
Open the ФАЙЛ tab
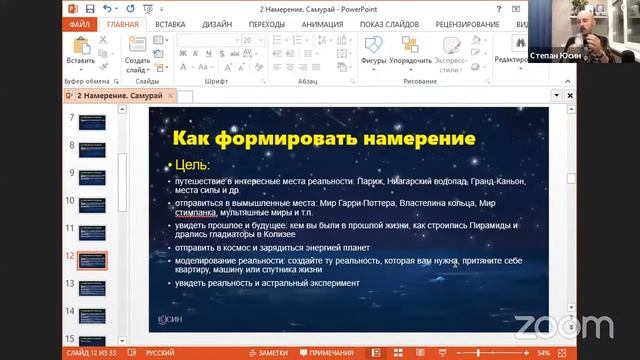pos(80,24)
